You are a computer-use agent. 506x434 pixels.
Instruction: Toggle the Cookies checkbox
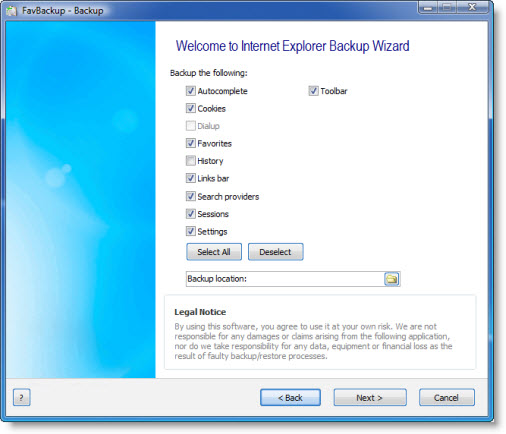190,108
